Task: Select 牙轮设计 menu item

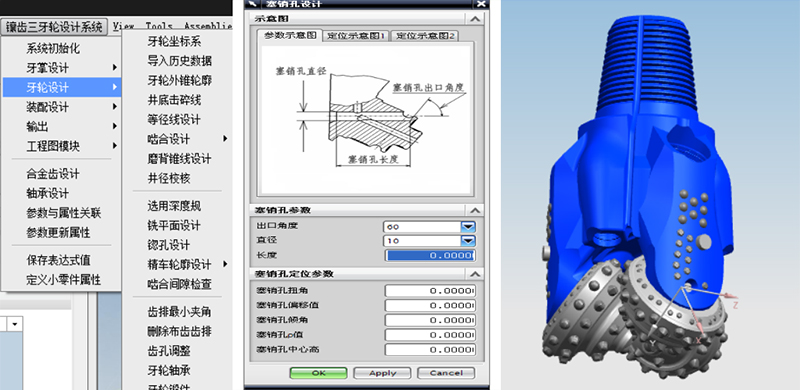Action: point(62,87)
